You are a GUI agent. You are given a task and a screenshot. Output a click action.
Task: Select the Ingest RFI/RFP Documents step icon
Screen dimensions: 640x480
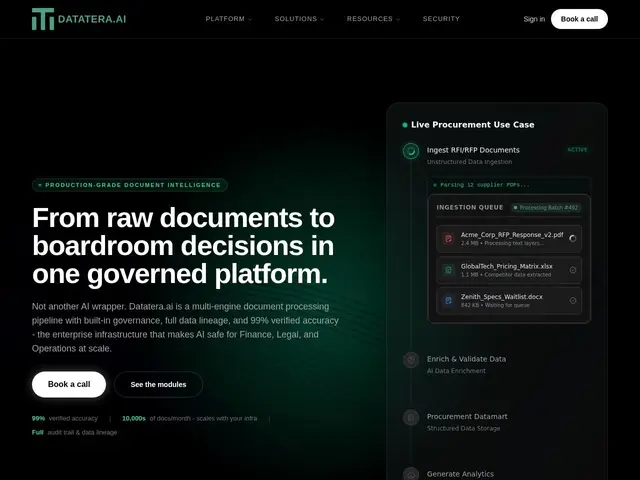click(x=411, y=151)
